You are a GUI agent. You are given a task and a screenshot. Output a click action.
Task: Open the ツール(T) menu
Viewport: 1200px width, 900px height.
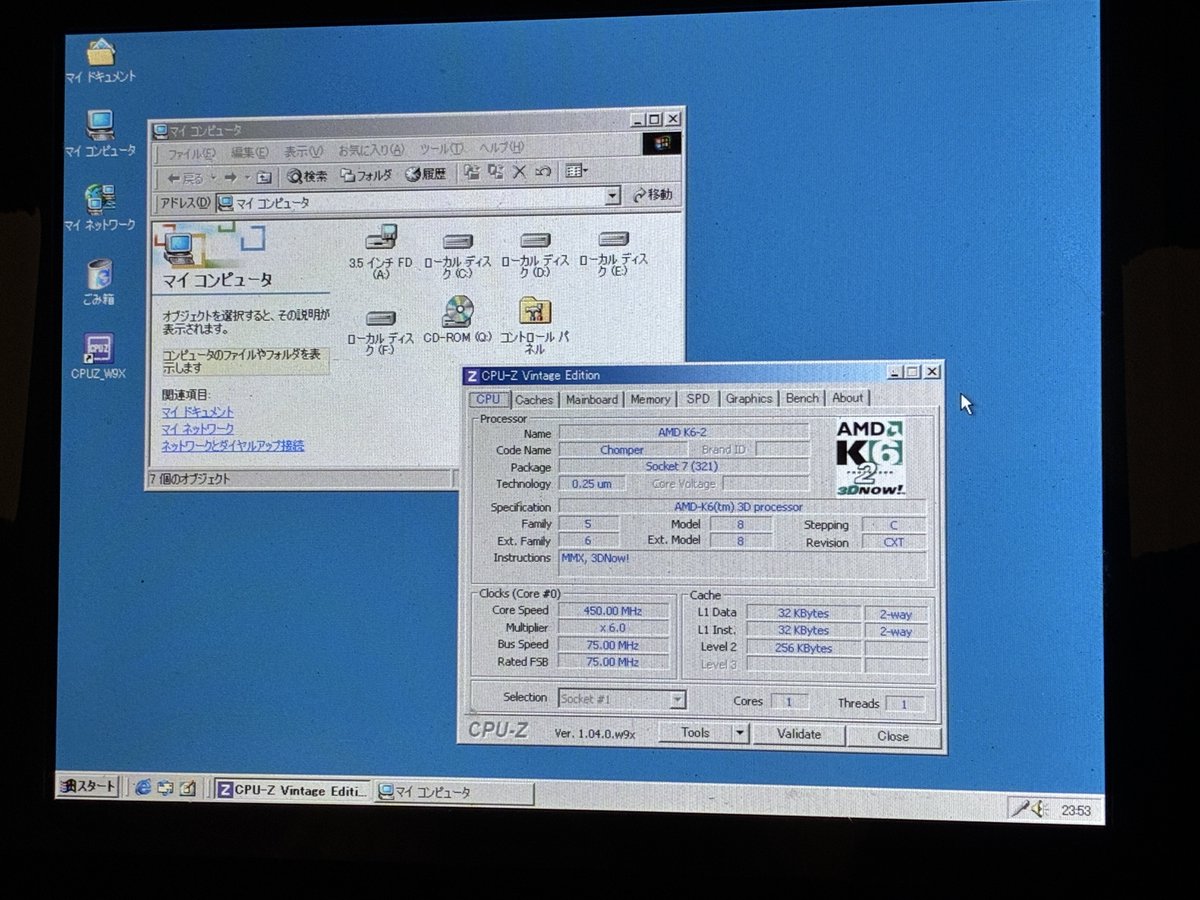pyautogui.click(x=441, y=149)
